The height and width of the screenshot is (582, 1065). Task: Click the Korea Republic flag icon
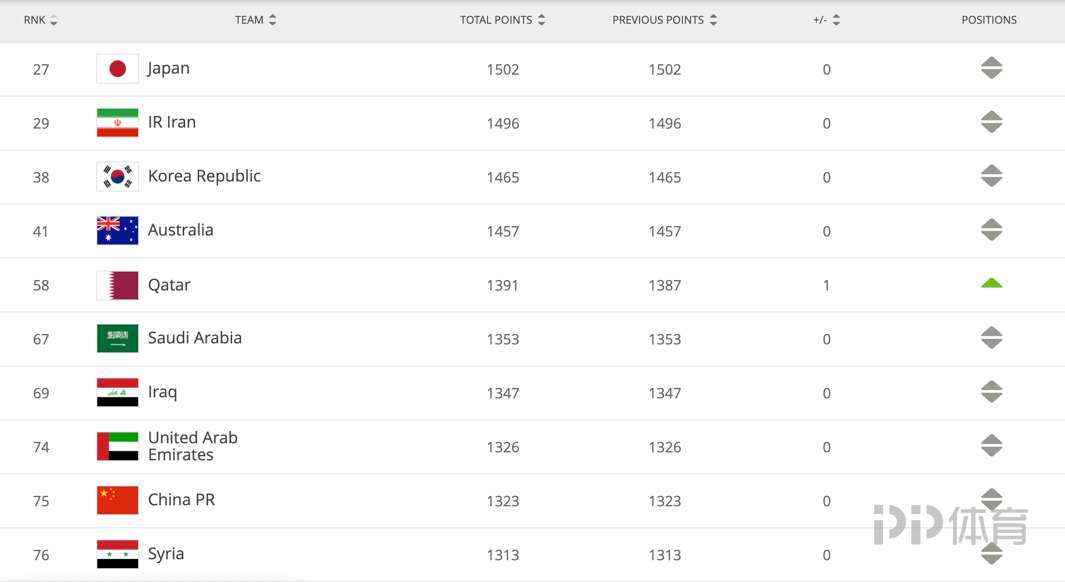tap(118, 177)
